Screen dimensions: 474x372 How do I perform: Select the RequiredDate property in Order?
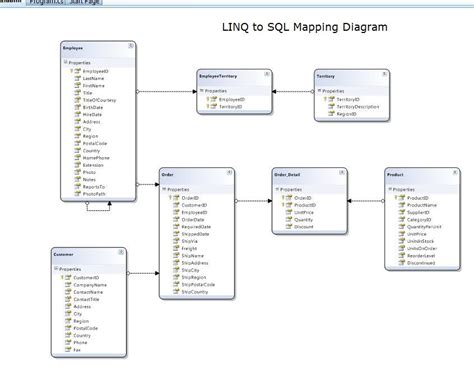tap(196, 227)
